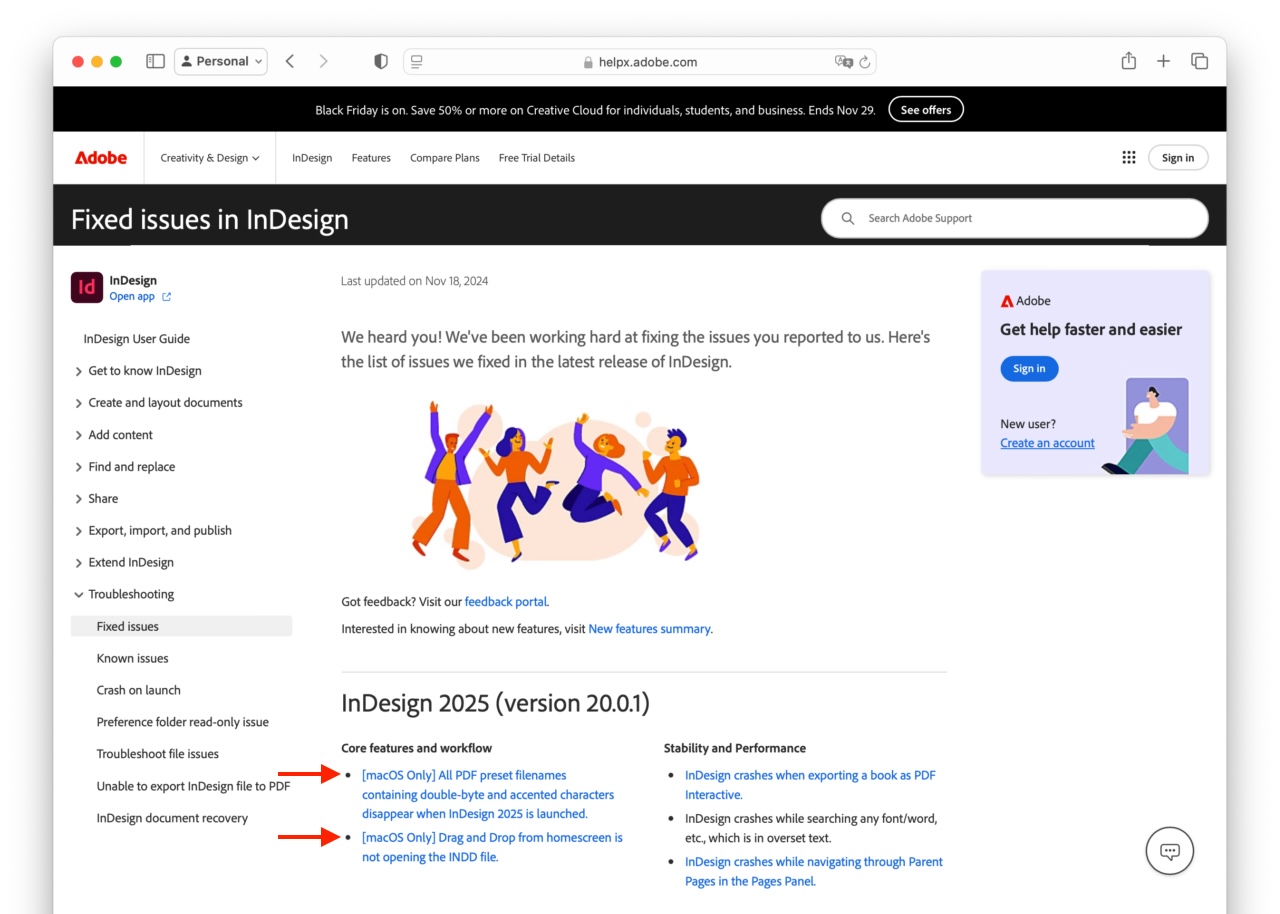Open the PDF preset filenames fixed issue link
Image resolution: width=1280 pixels, height=914 pixels.
(488, 795)
